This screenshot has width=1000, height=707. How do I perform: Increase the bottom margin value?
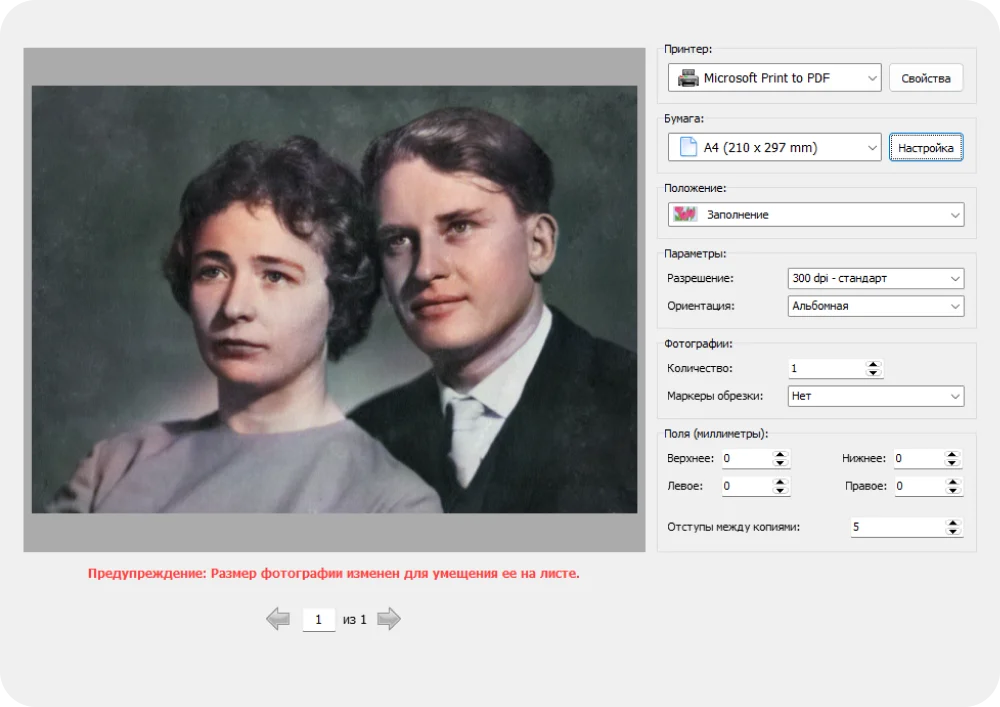[x=952, y=454]
